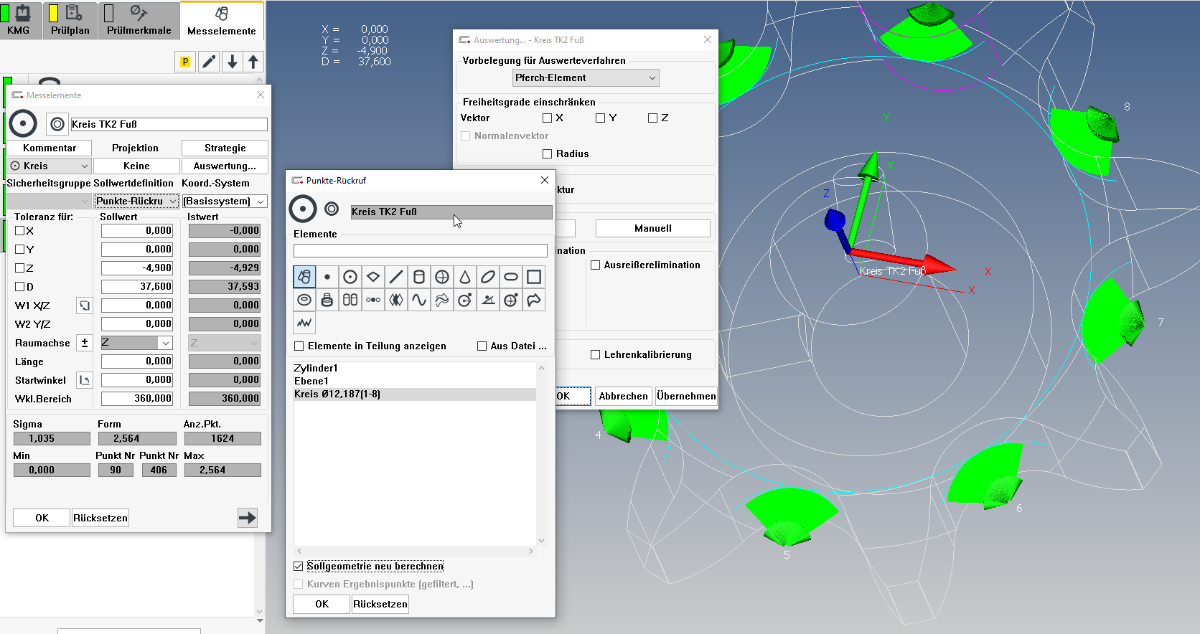Click the Manuell button

[652, 228]
